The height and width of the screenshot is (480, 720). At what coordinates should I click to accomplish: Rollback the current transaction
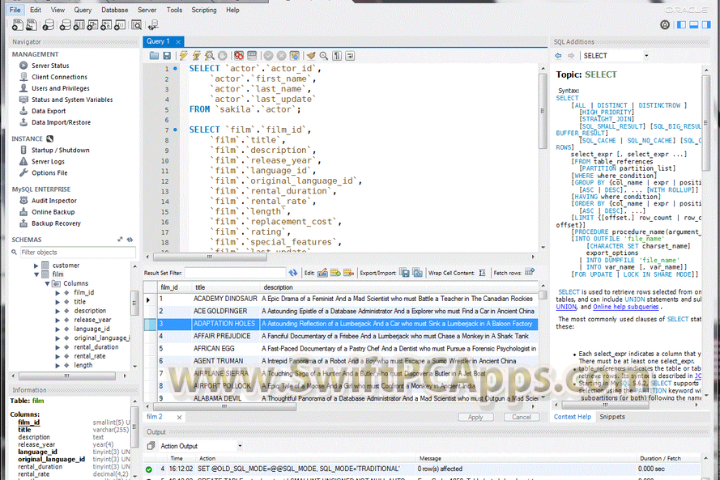point(281,56)
